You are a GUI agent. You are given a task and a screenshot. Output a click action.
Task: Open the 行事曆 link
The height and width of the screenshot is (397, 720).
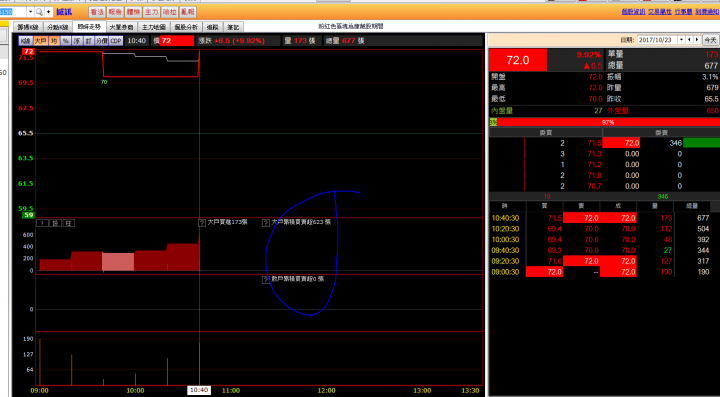coord(683,11)
